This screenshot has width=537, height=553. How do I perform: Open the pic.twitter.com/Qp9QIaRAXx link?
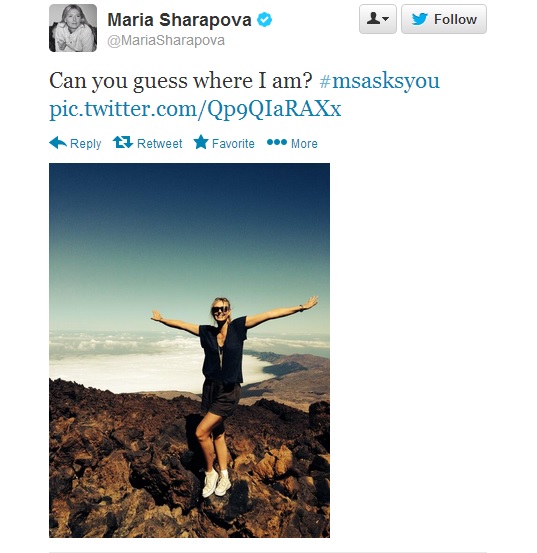[195, 109]
